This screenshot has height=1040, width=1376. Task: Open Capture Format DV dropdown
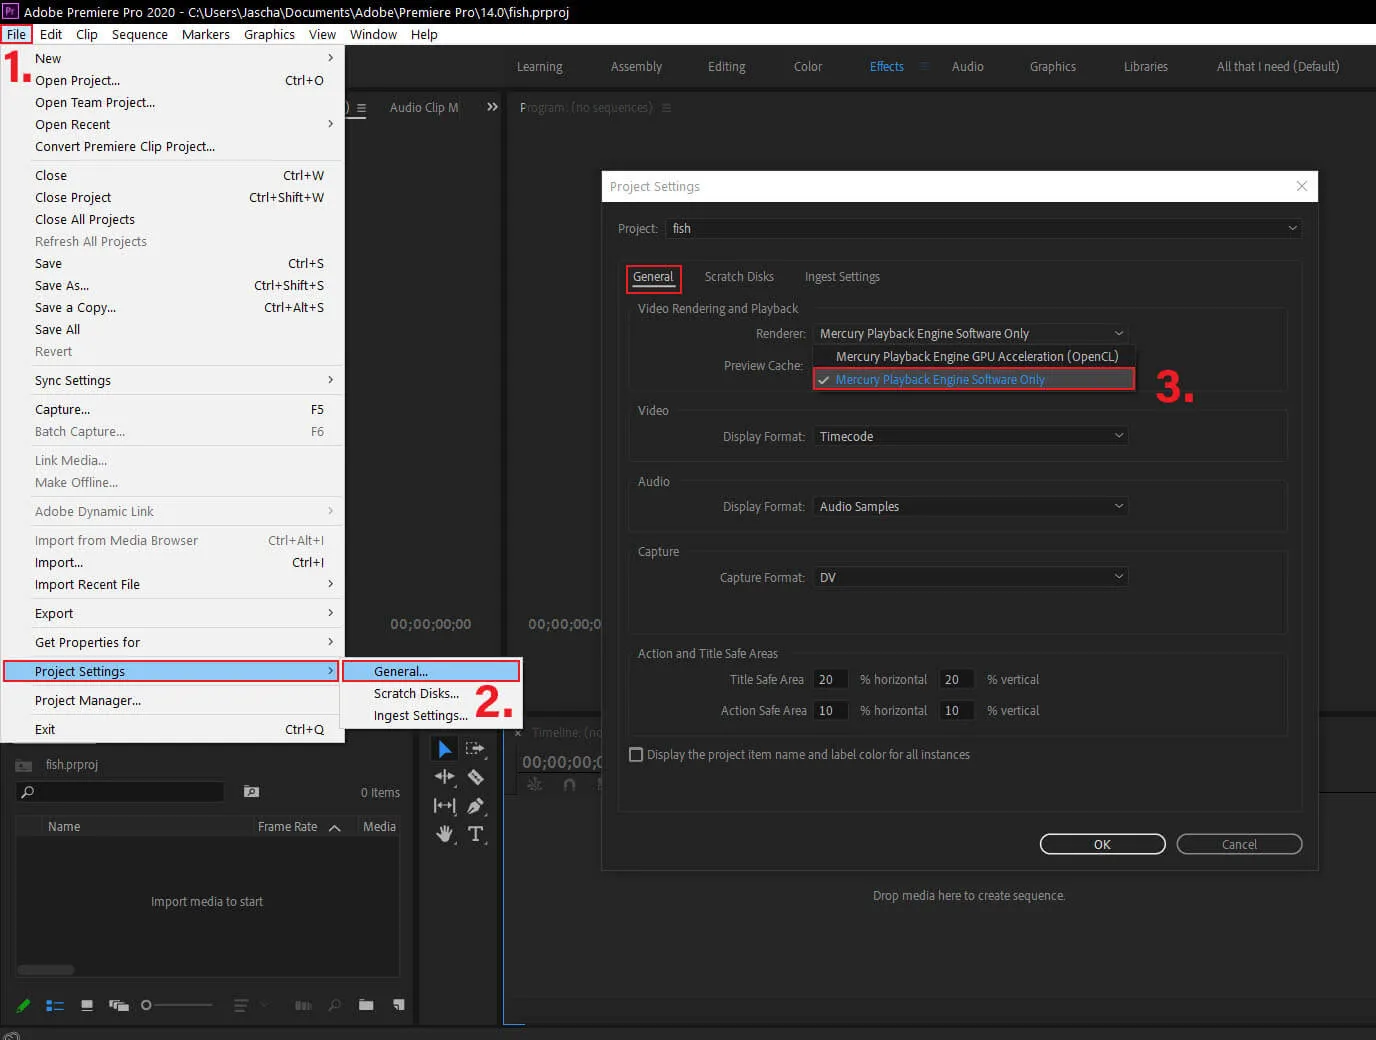(x=971, y=578)
